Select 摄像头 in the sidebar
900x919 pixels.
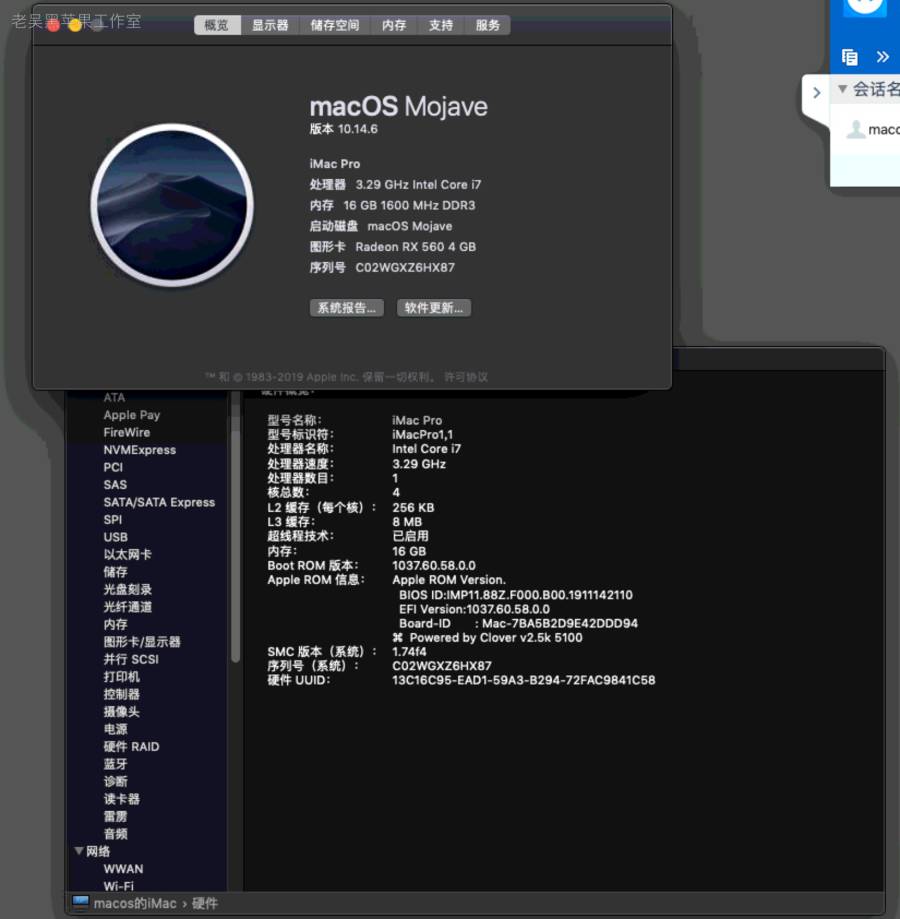122,712
